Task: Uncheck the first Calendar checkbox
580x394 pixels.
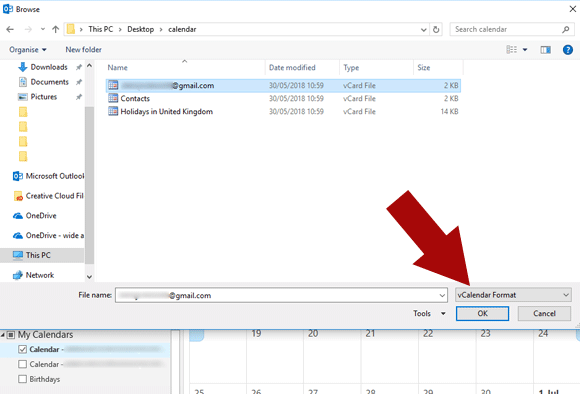Action: tap(22, 349)
